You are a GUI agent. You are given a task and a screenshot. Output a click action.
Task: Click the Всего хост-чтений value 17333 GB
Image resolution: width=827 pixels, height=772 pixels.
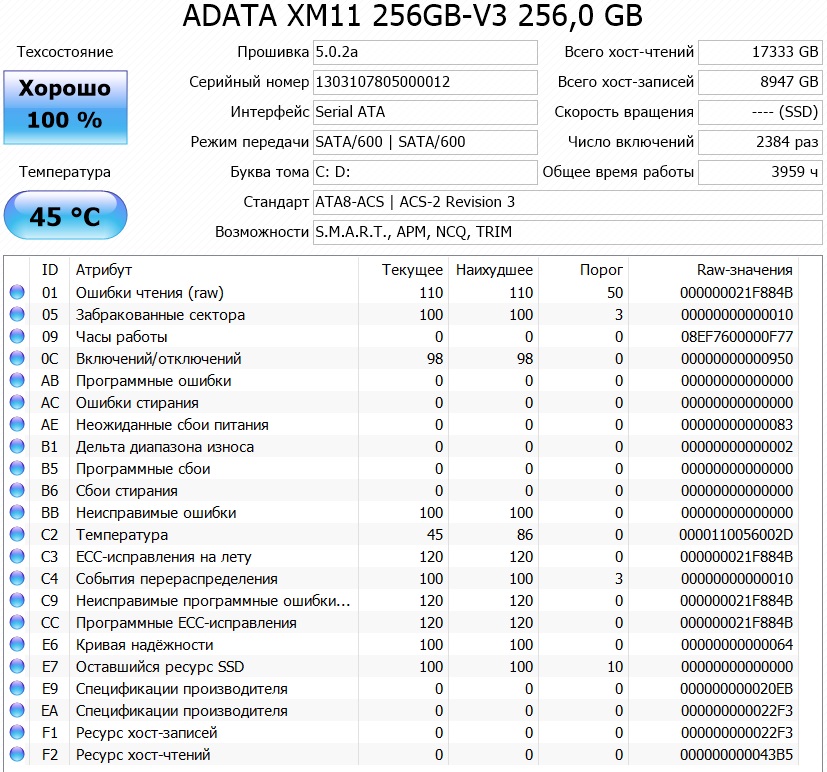pyautogui.click(x=760, y=52)
